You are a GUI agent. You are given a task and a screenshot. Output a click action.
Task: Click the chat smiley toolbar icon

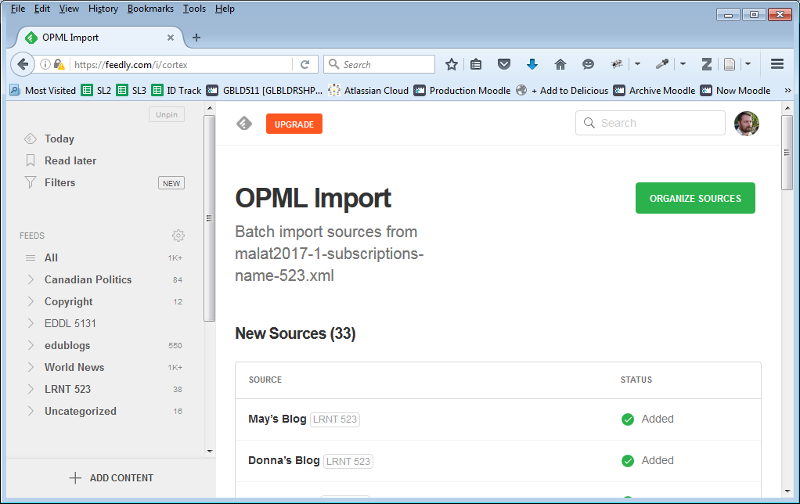pos(588,64)
